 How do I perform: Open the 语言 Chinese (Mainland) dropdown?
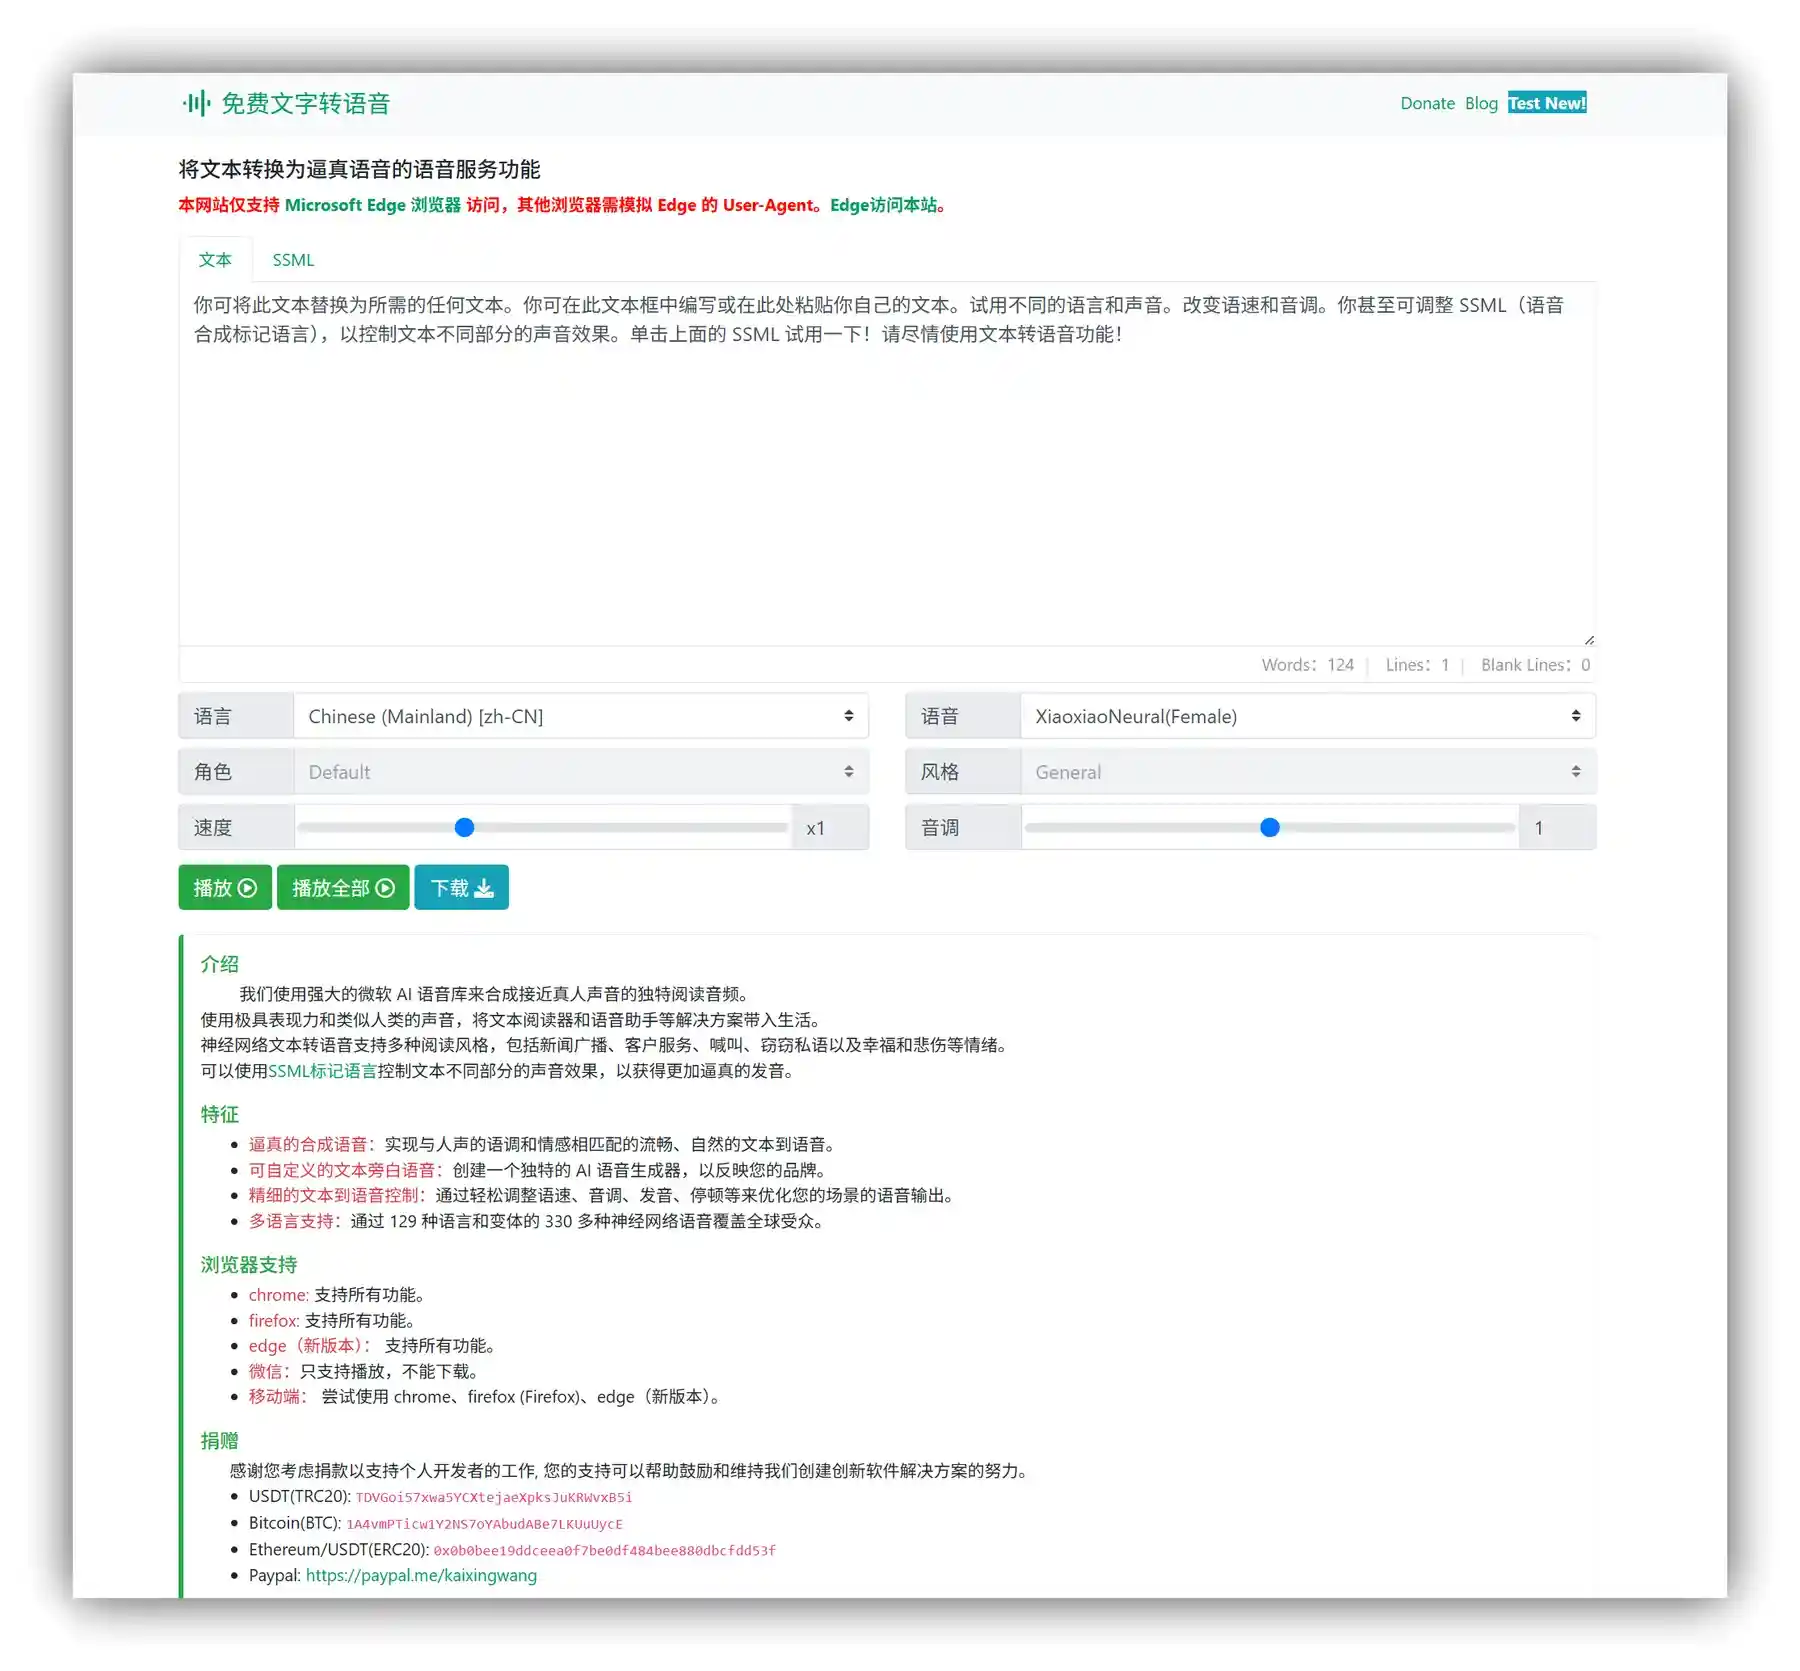[580, 716]
